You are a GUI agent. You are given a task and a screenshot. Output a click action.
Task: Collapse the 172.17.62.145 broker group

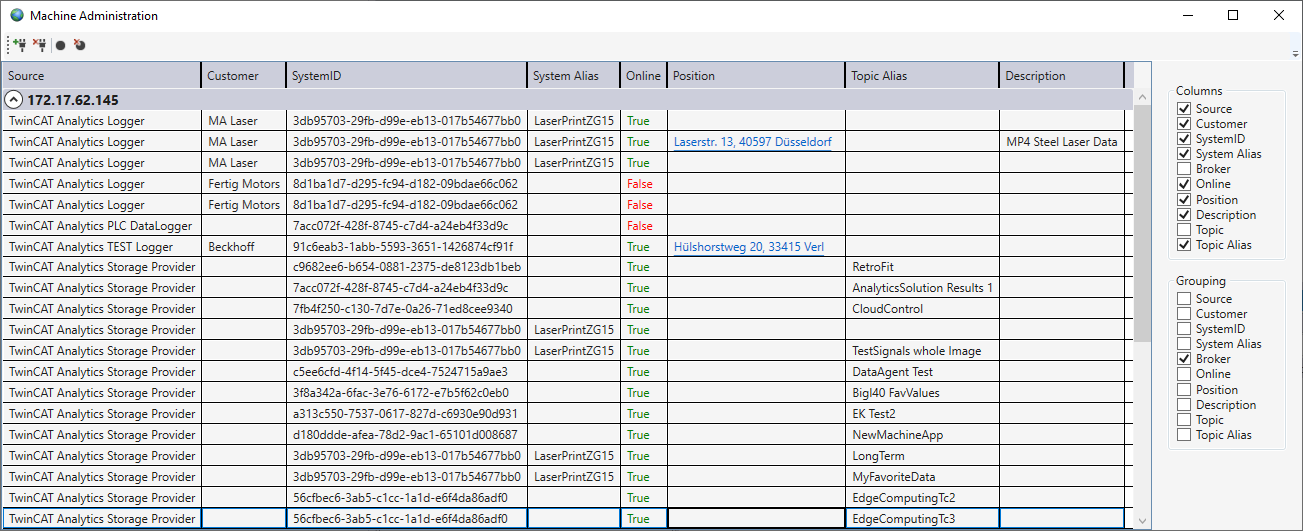[14, 100]
